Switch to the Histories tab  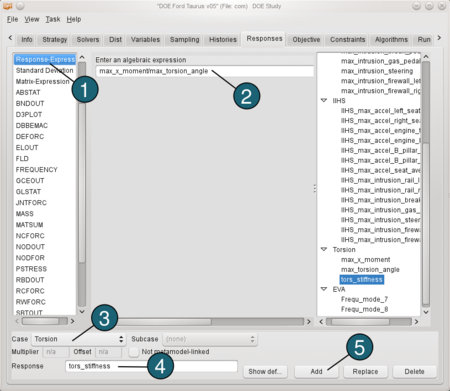tap(223, 40)
